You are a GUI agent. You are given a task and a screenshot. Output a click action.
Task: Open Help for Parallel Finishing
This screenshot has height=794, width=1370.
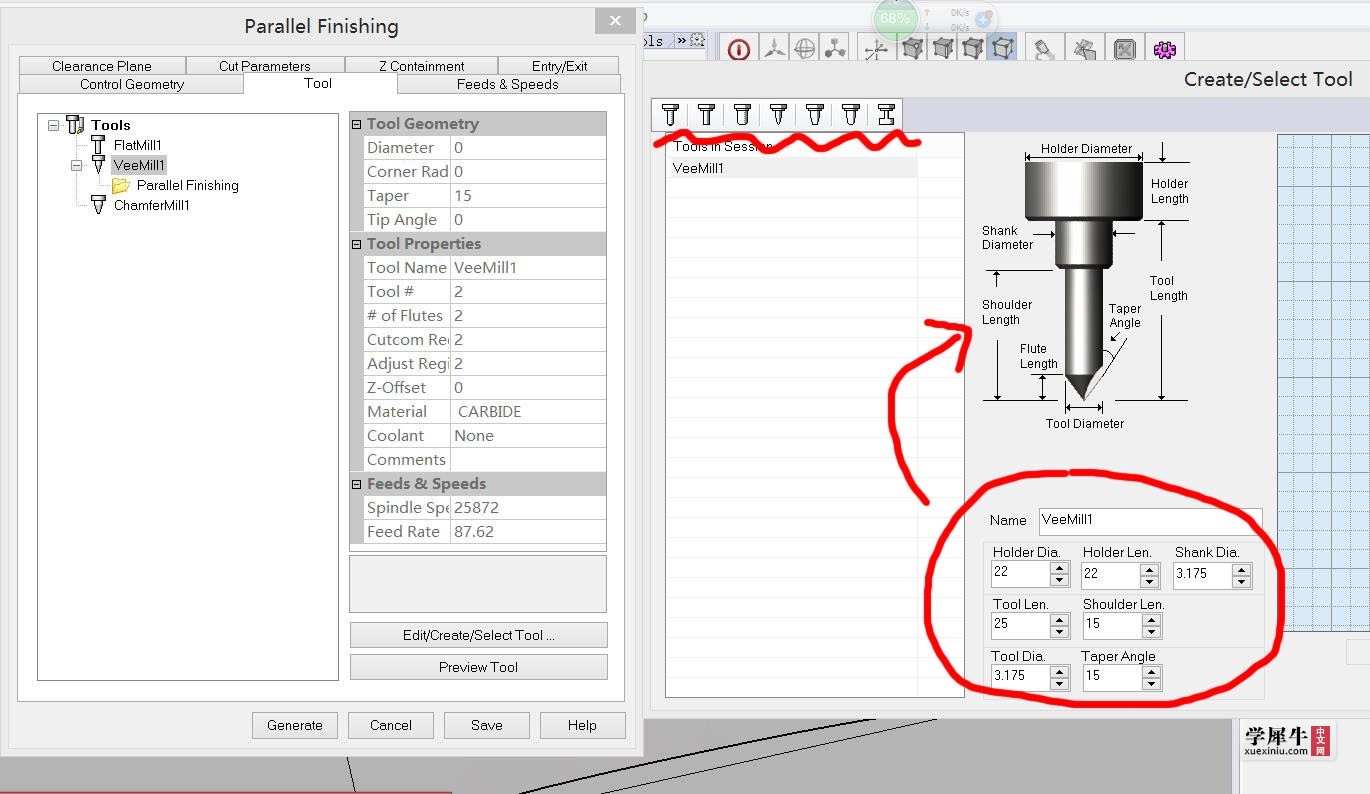tap(582, 725)
